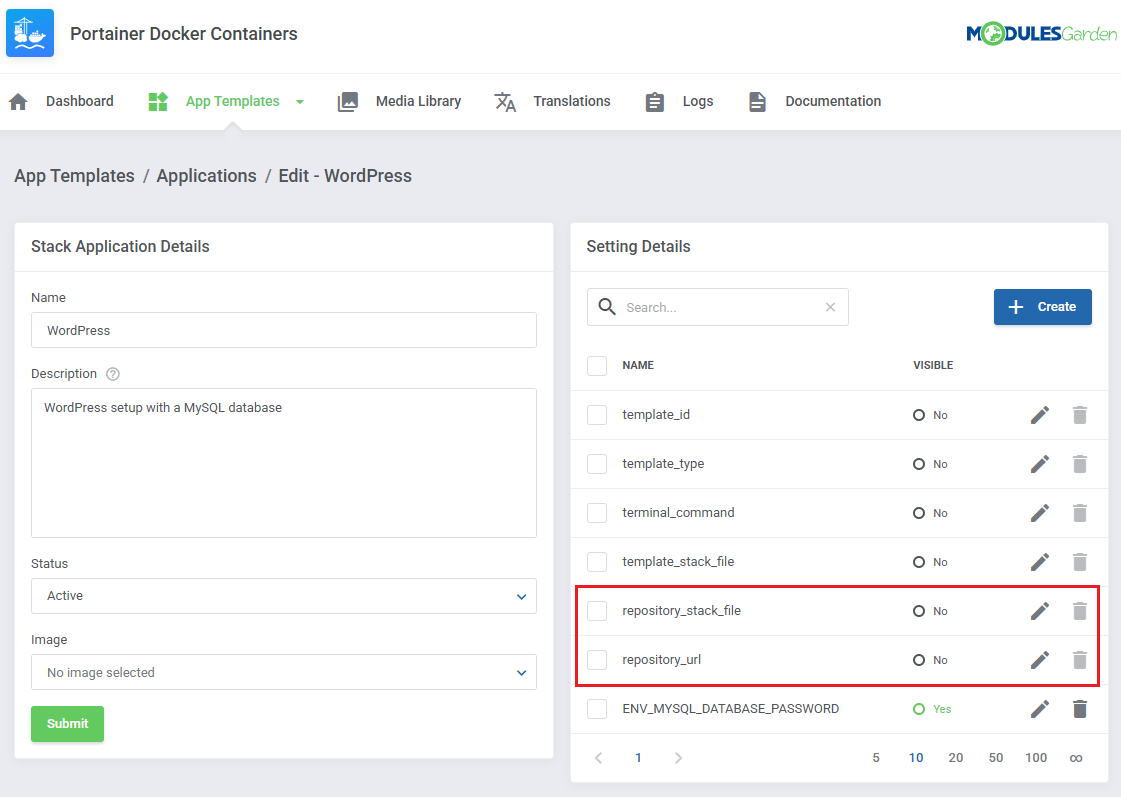Click the Portainer Docker Containers logo icon
Screen dimensions: 1121x797
point(30,33)
